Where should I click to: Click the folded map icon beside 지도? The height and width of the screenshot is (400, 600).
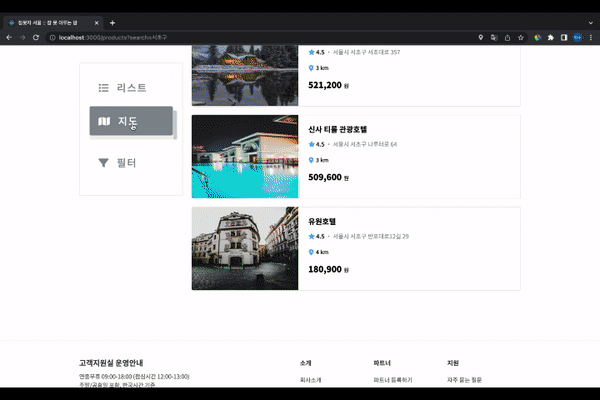pos(104,121)
